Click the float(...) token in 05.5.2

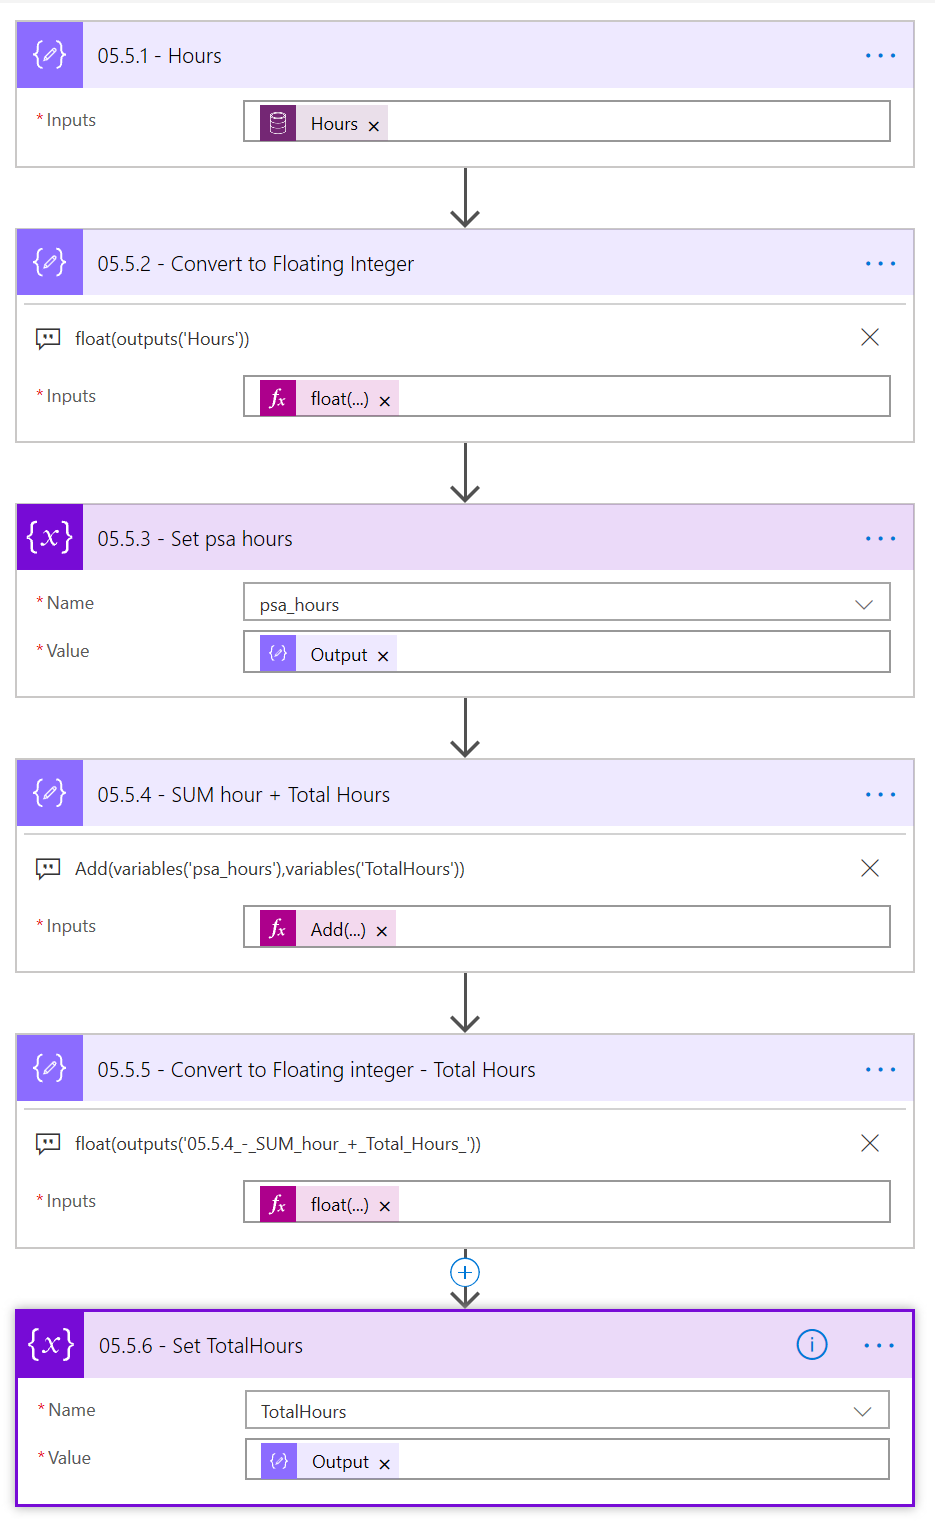[339, 399]
